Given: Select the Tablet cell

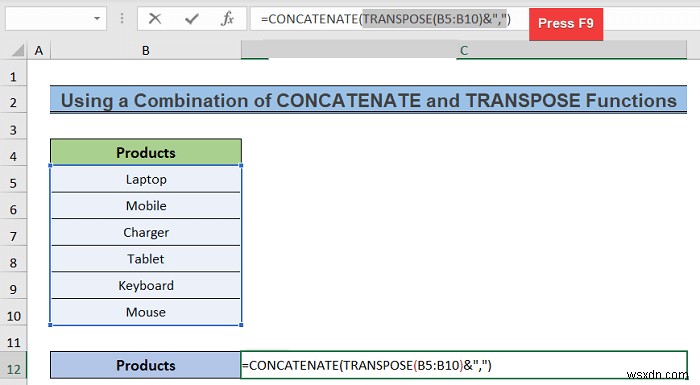Looking at the screenshot, I should click(146, 259).
